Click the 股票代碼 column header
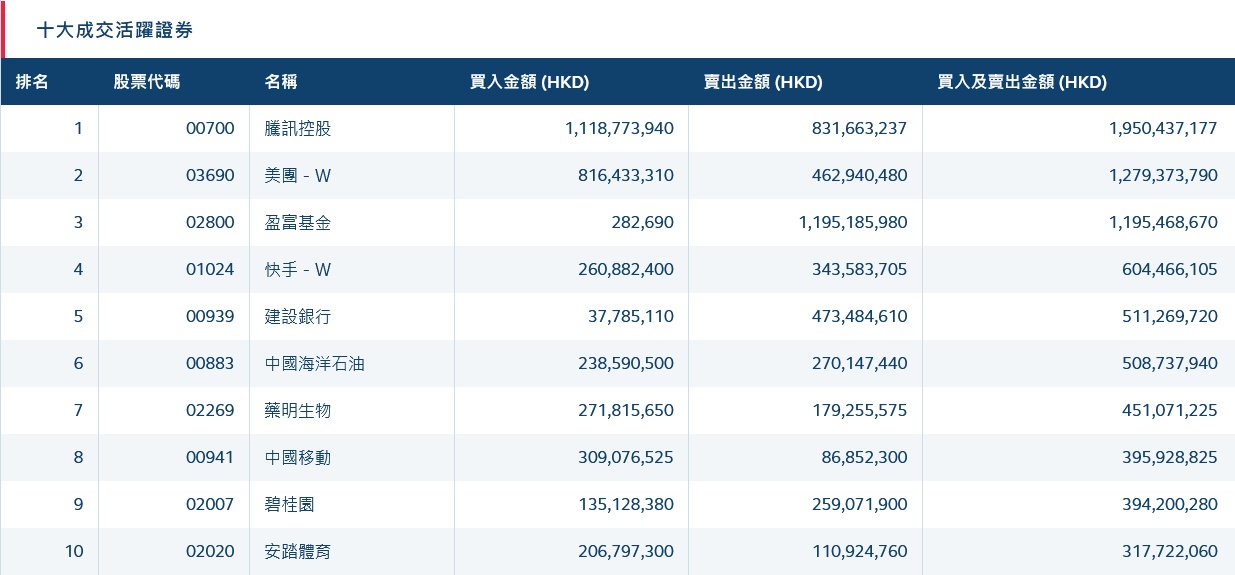The height and width of the screenshot is (575, 1235). point(147,82)
